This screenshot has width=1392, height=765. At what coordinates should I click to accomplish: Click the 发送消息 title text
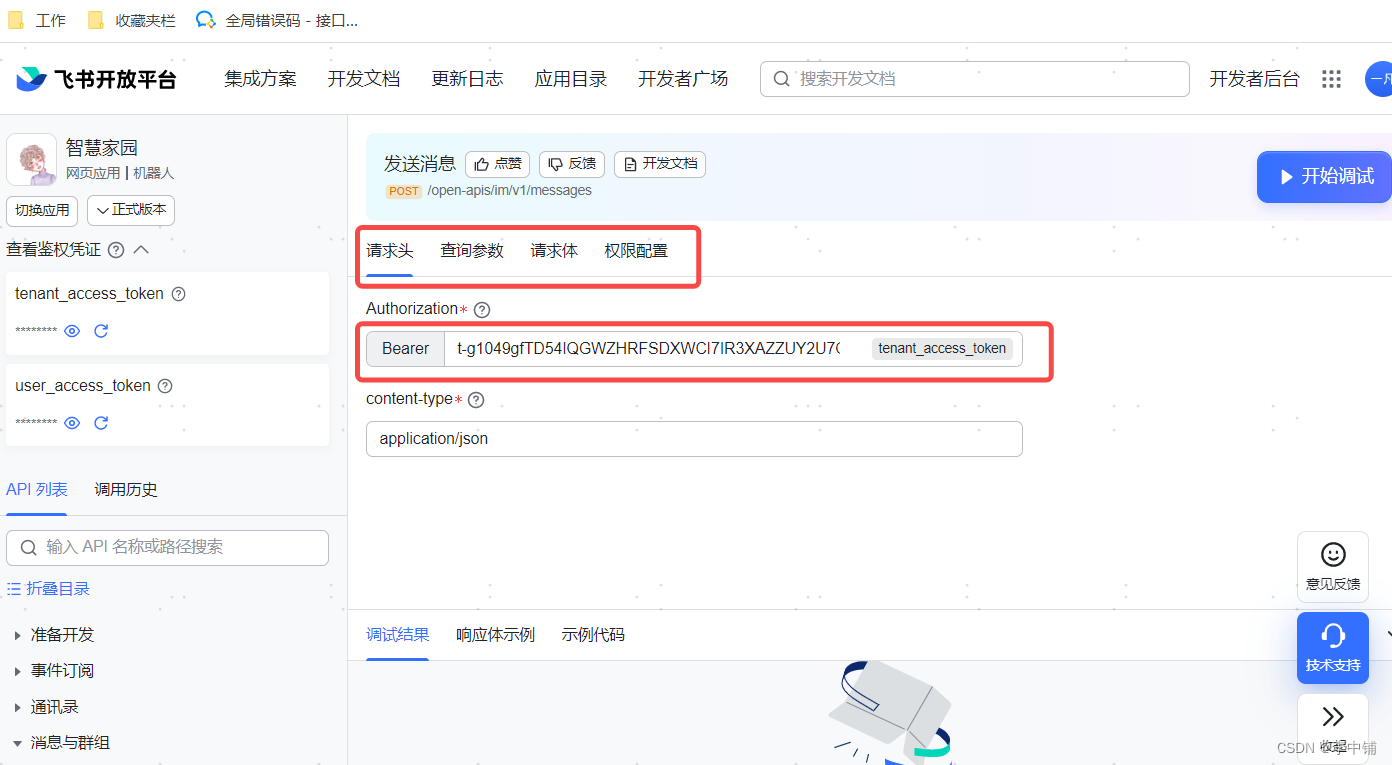(420, 164)
